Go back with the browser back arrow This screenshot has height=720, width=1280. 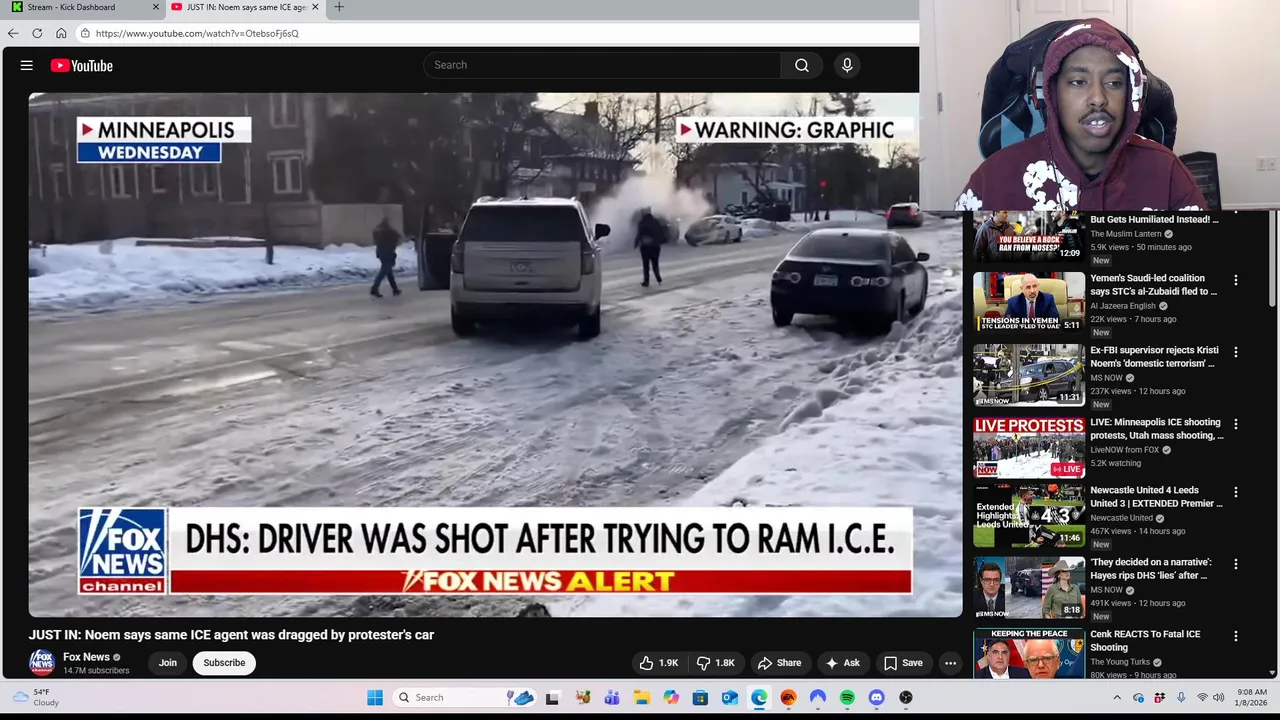pyautogui.click(x=13, y=33)
